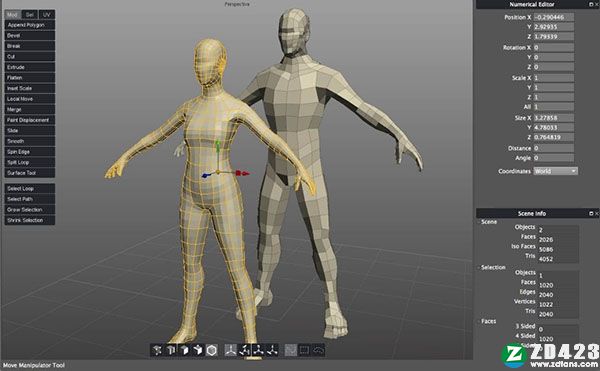The height and width of the screenshot is (371, 600).
Task: Click the Grow Selection button
Action: click(30, 210)
